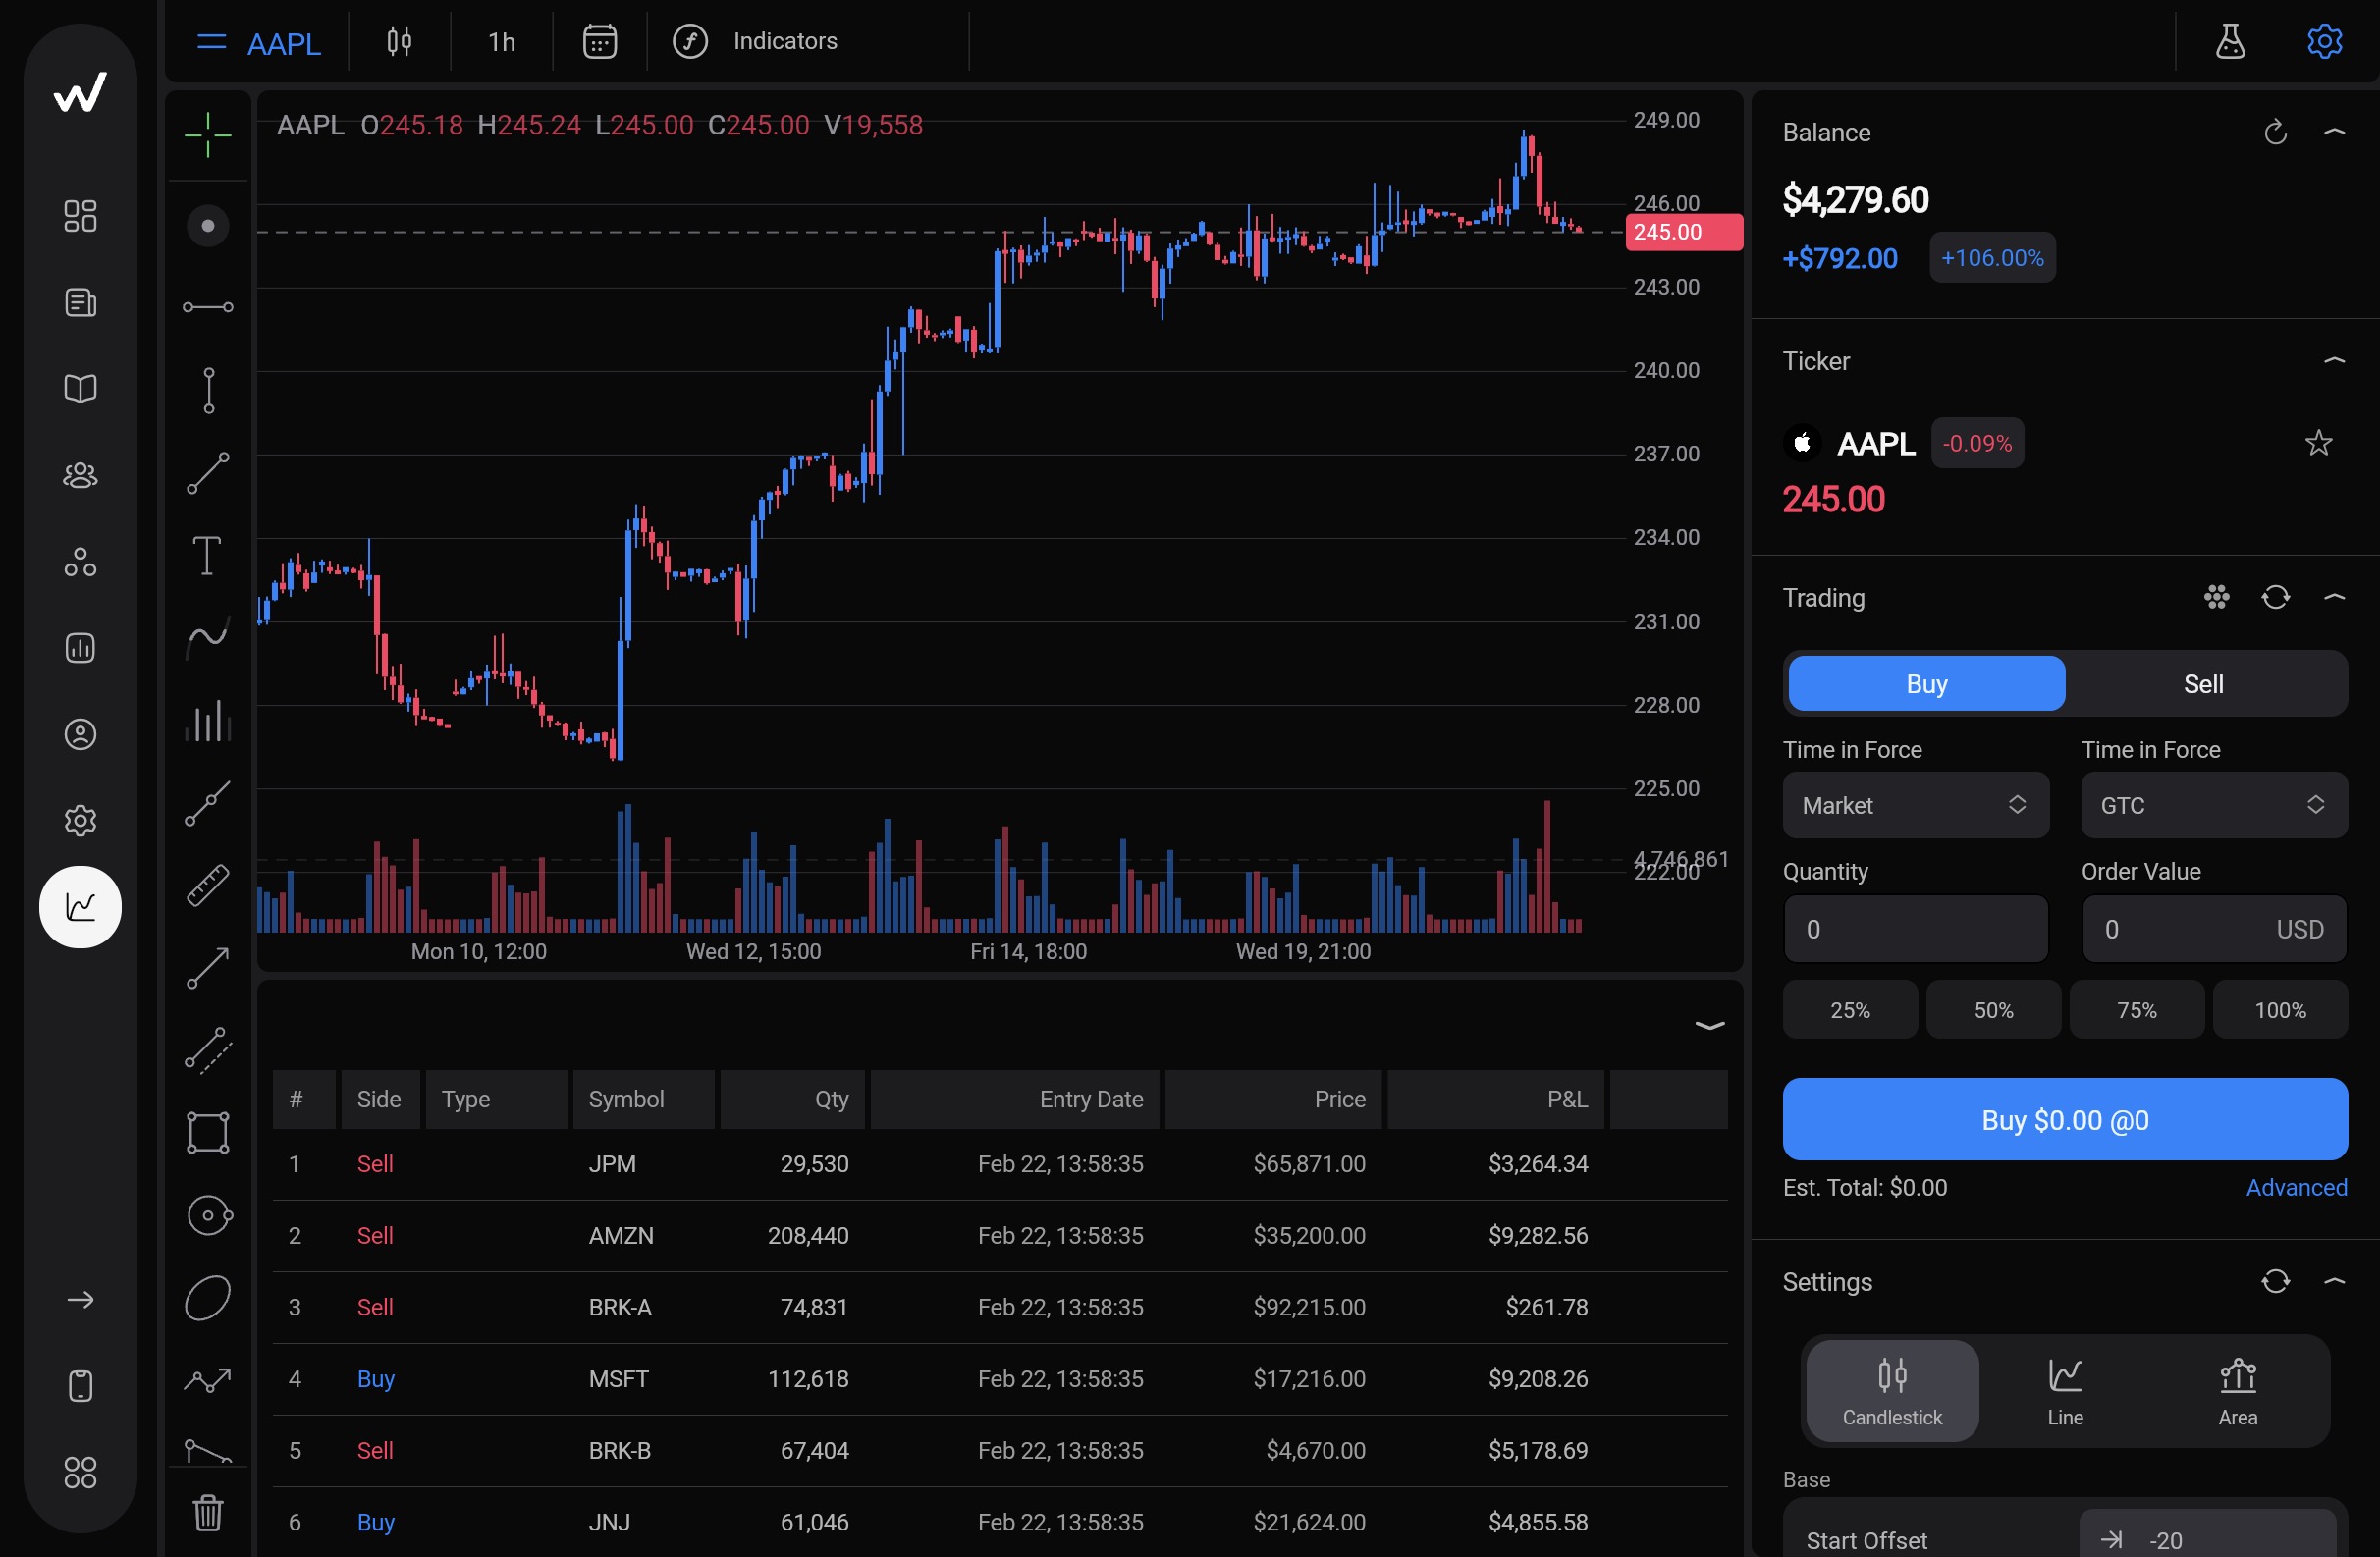Select the vertical line drawing tool
Viewport: 2380px width, 1557px height.
coord(208,390)
